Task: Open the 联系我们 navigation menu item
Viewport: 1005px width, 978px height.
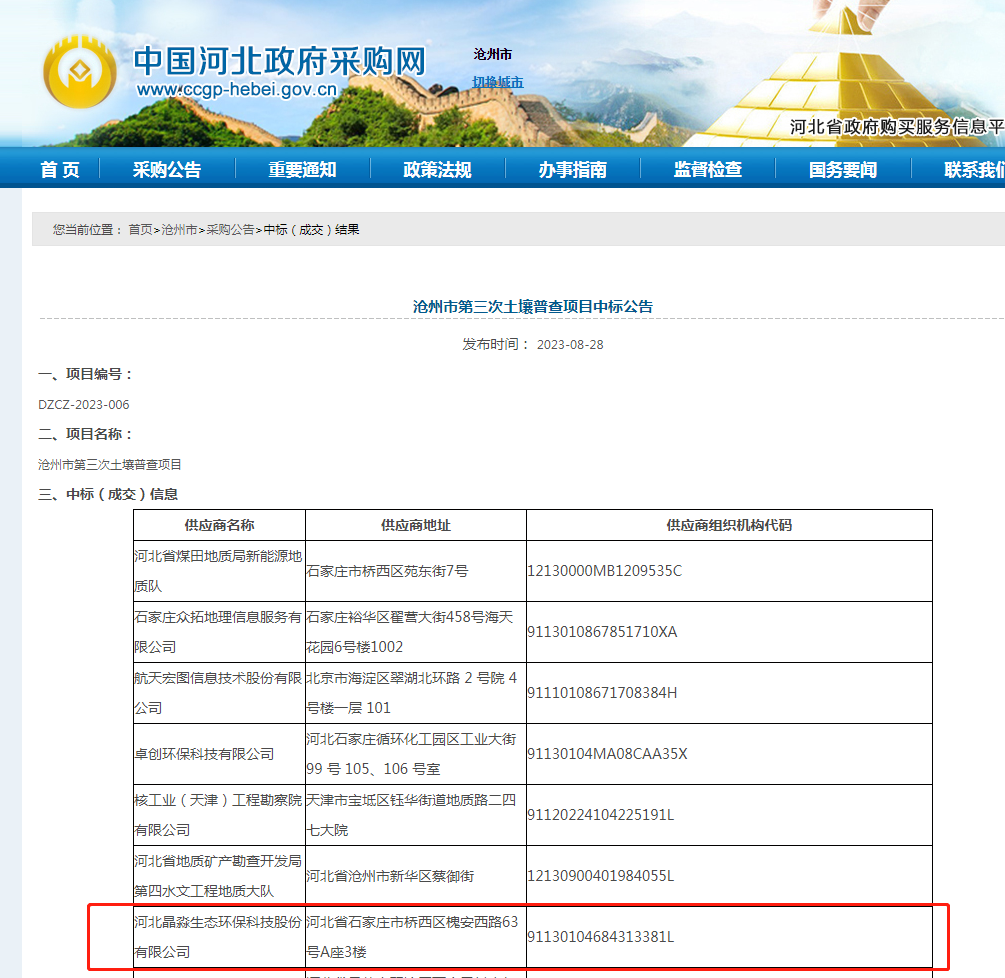Action: 974,169
